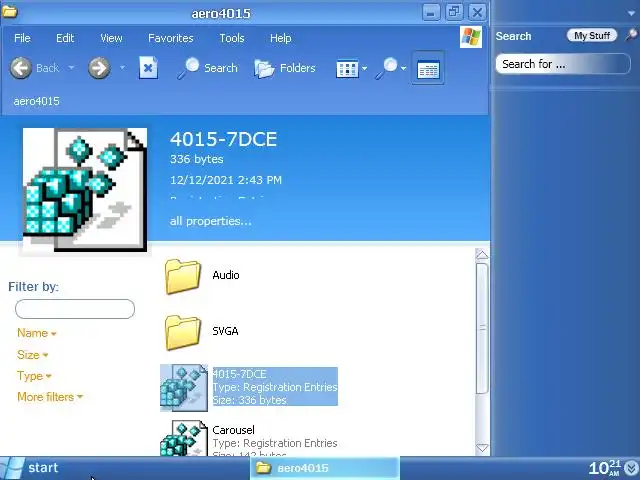Click the large registry file preview thumbnail
The image size is (640, 480).
coord(85,189)
